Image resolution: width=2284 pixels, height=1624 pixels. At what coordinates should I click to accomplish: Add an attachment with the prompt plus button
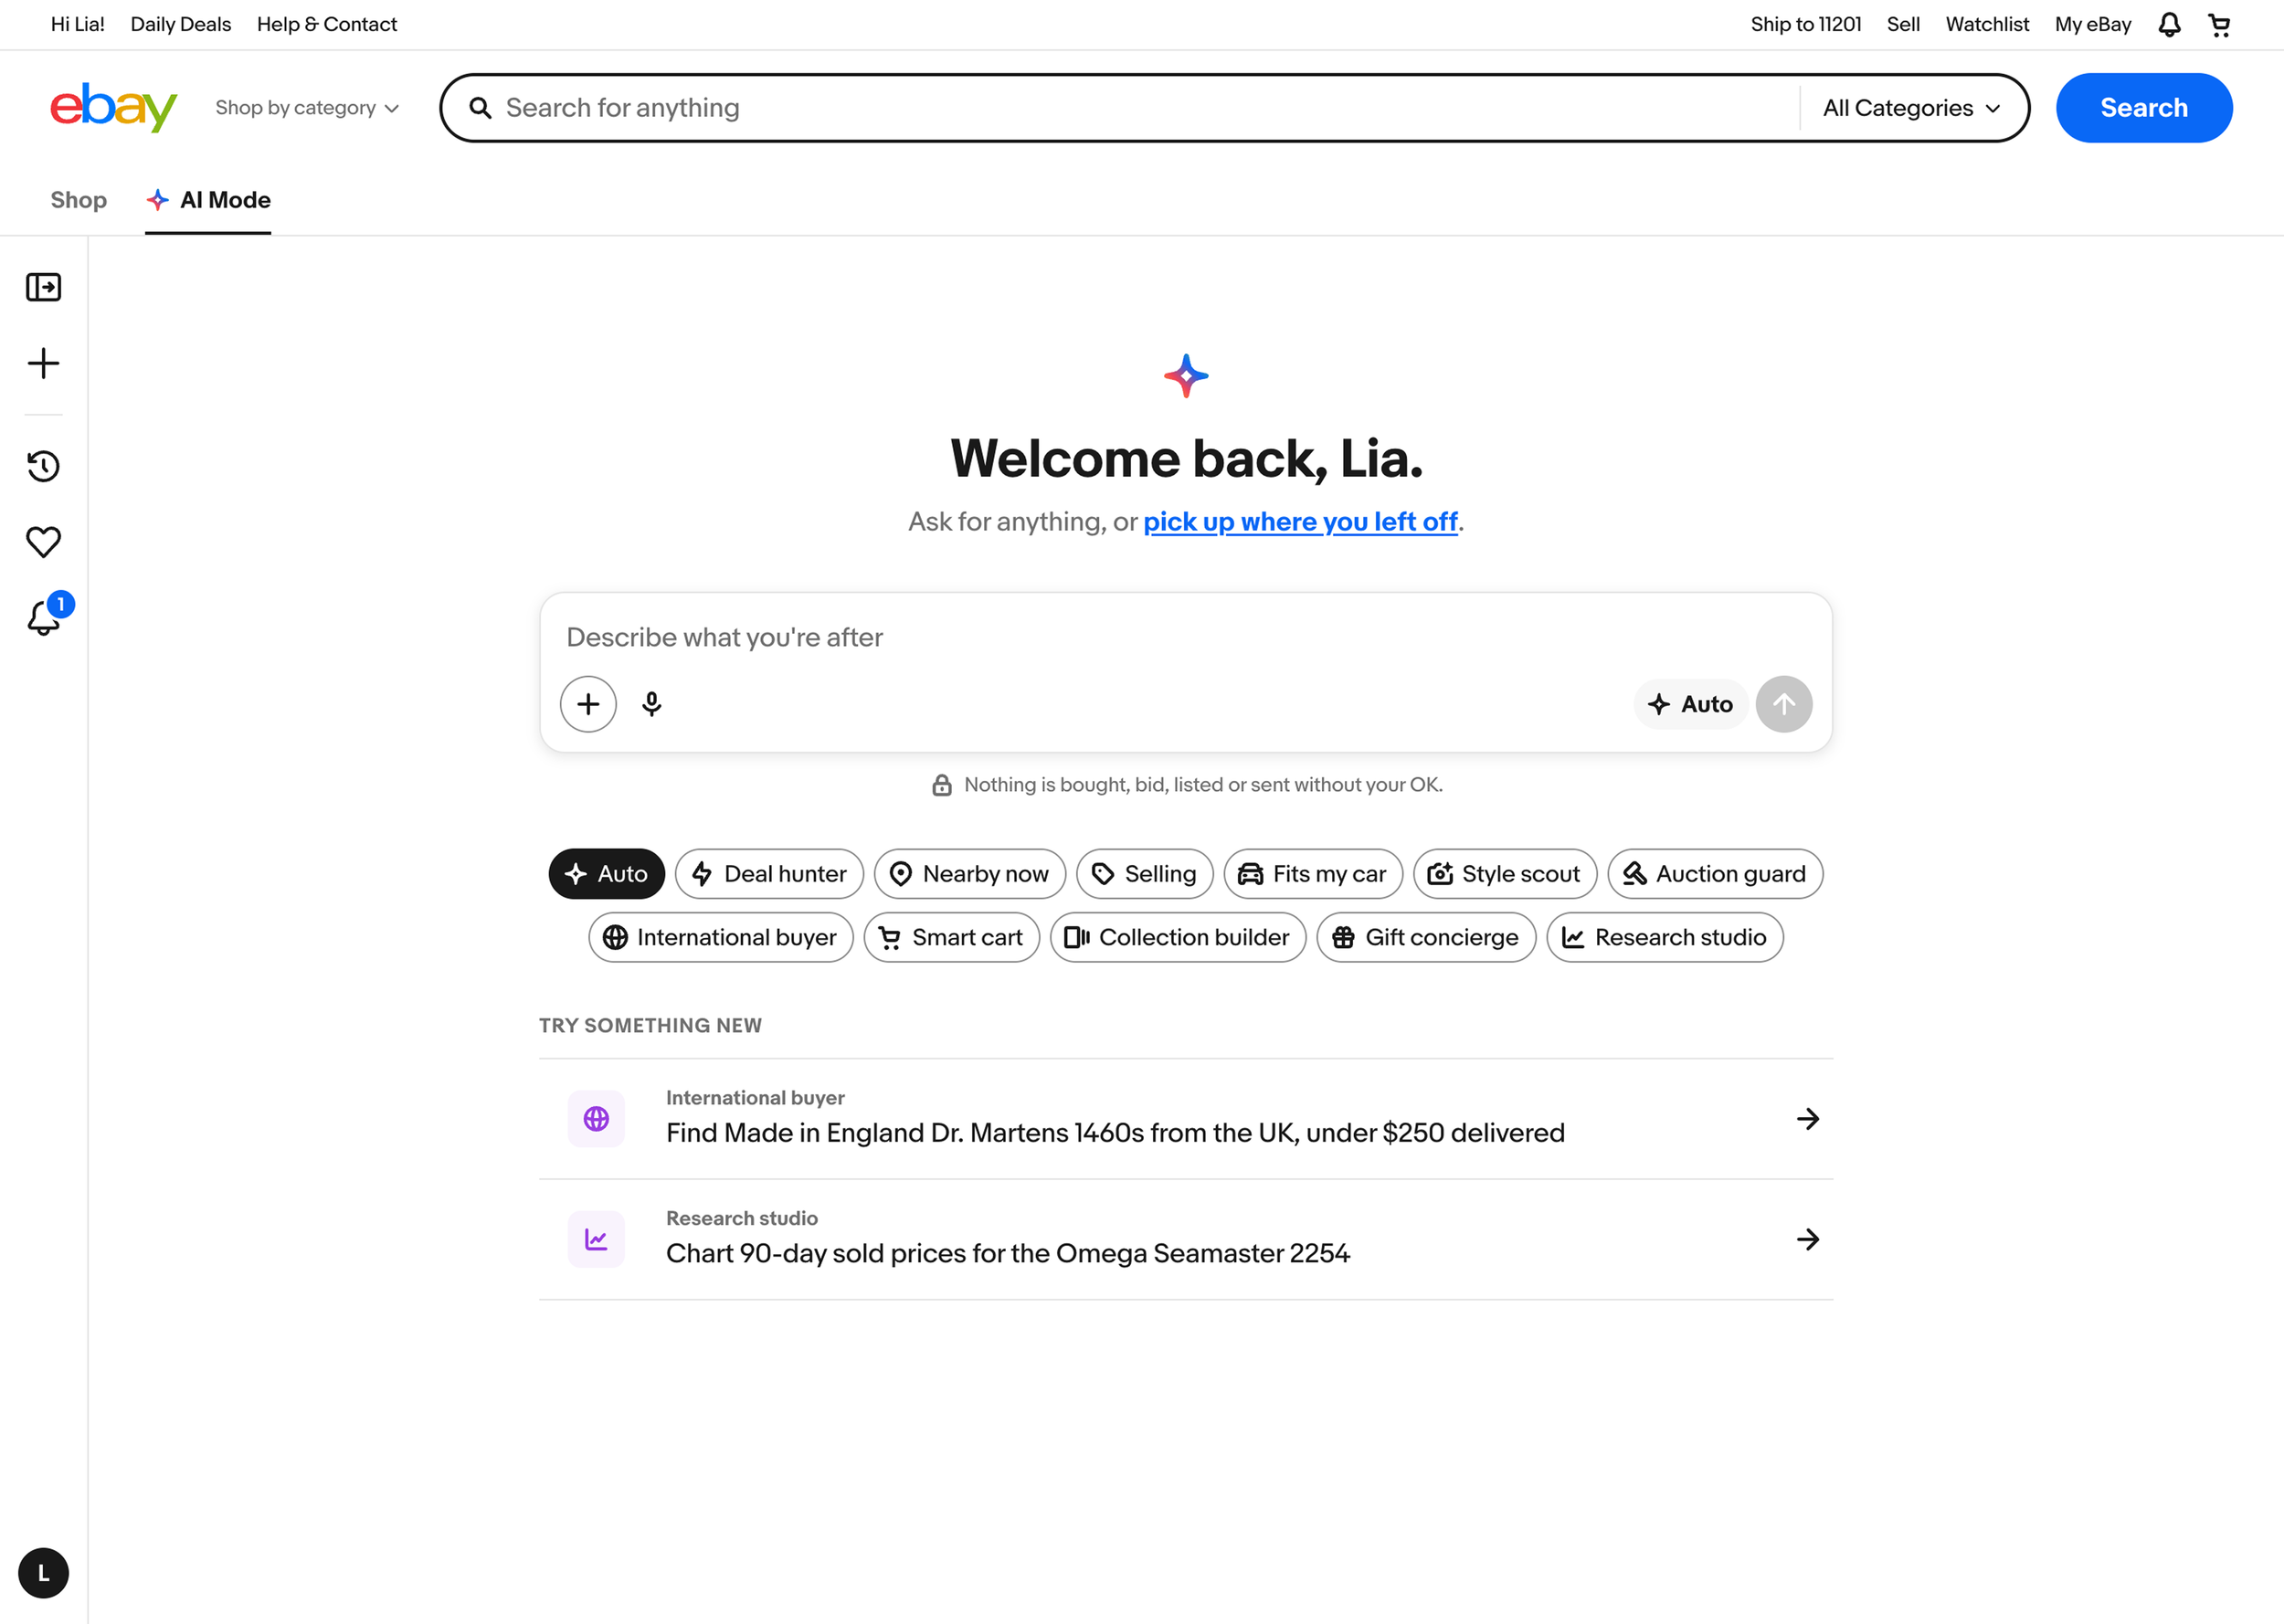point(588,704)
